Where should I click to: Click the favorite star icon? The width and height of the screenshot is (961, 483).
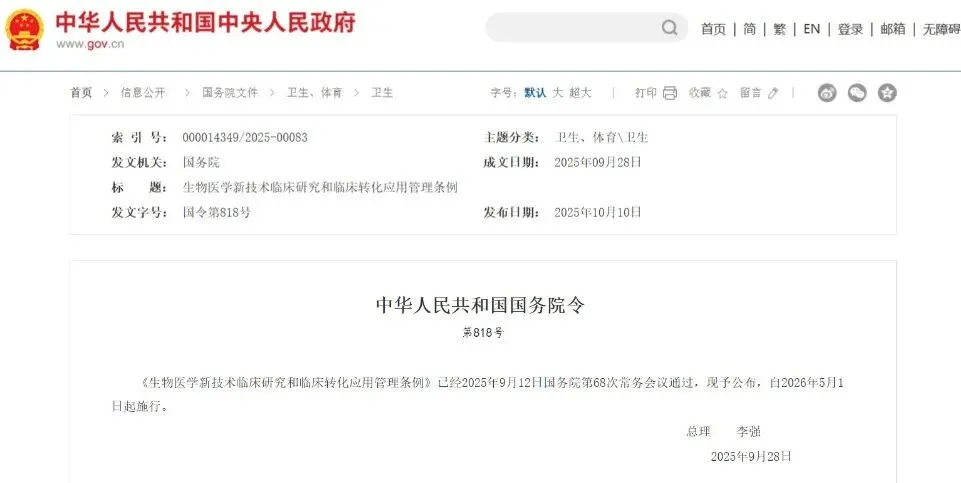click(723, 93)
